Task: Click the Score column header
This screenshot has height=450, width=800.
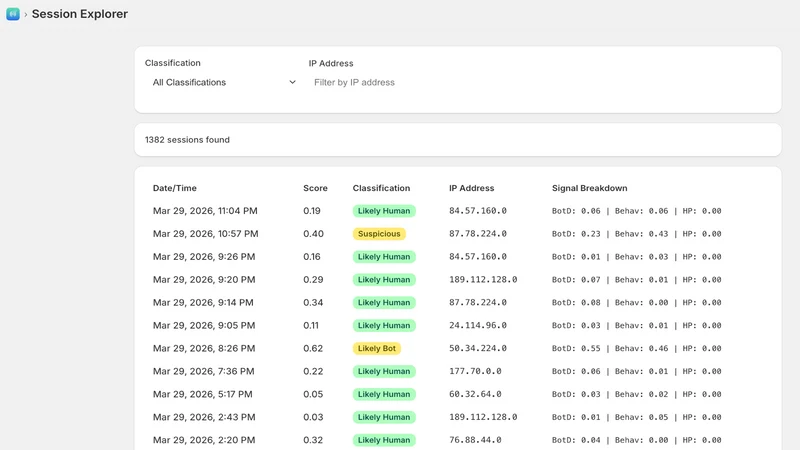Action: [315, 188]
